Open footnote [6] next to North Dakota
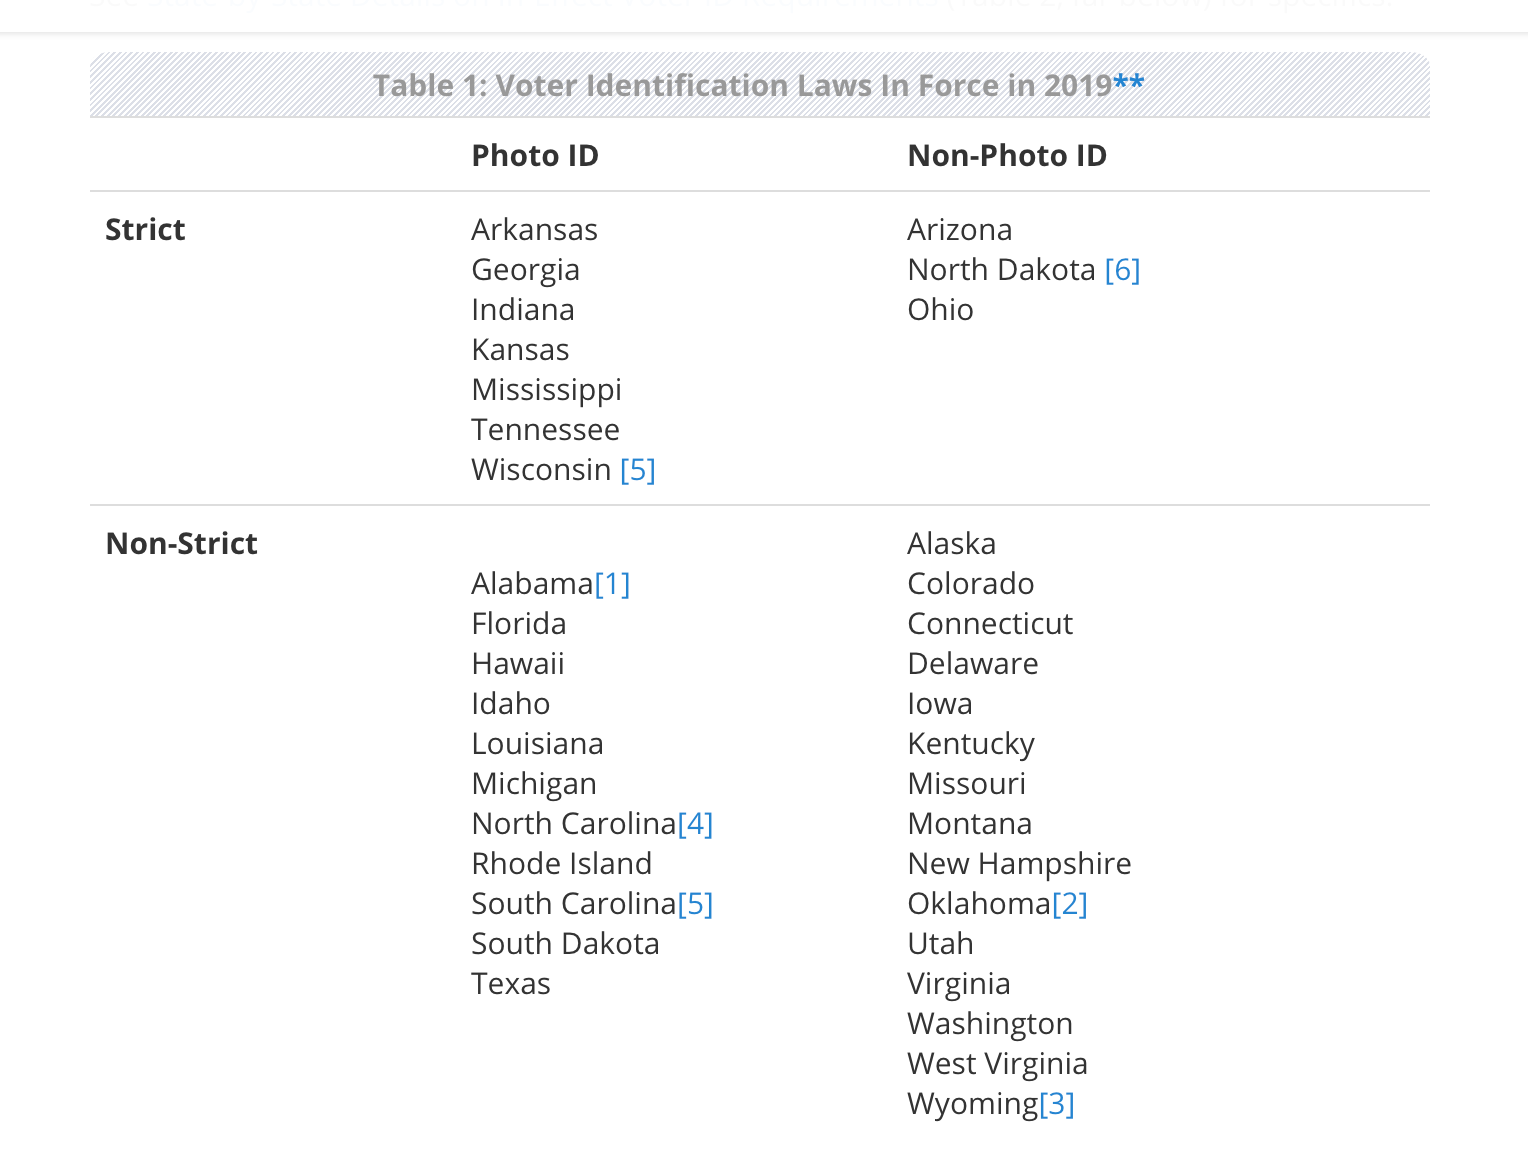Screen dimensions: 1528x1176 point(1122,270)
